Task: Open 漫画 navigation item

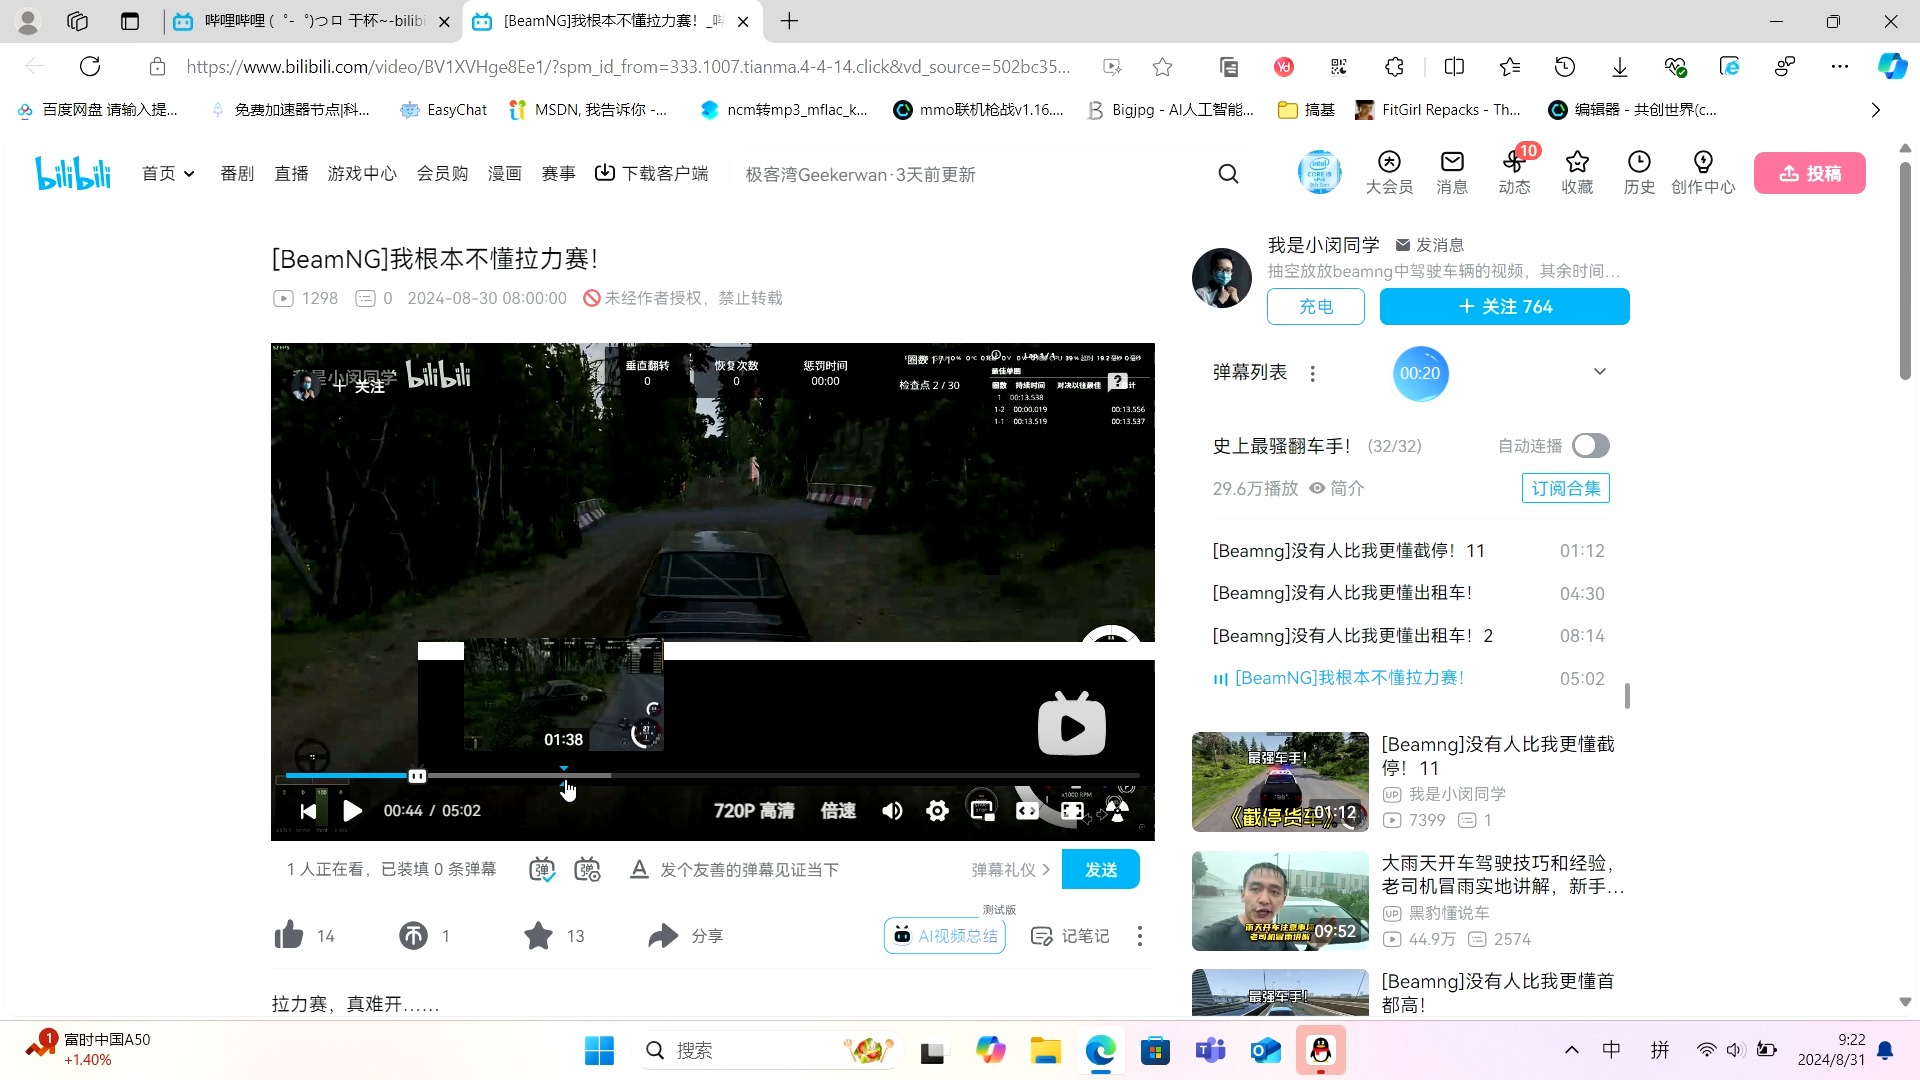Action: (x=504, y=174)
